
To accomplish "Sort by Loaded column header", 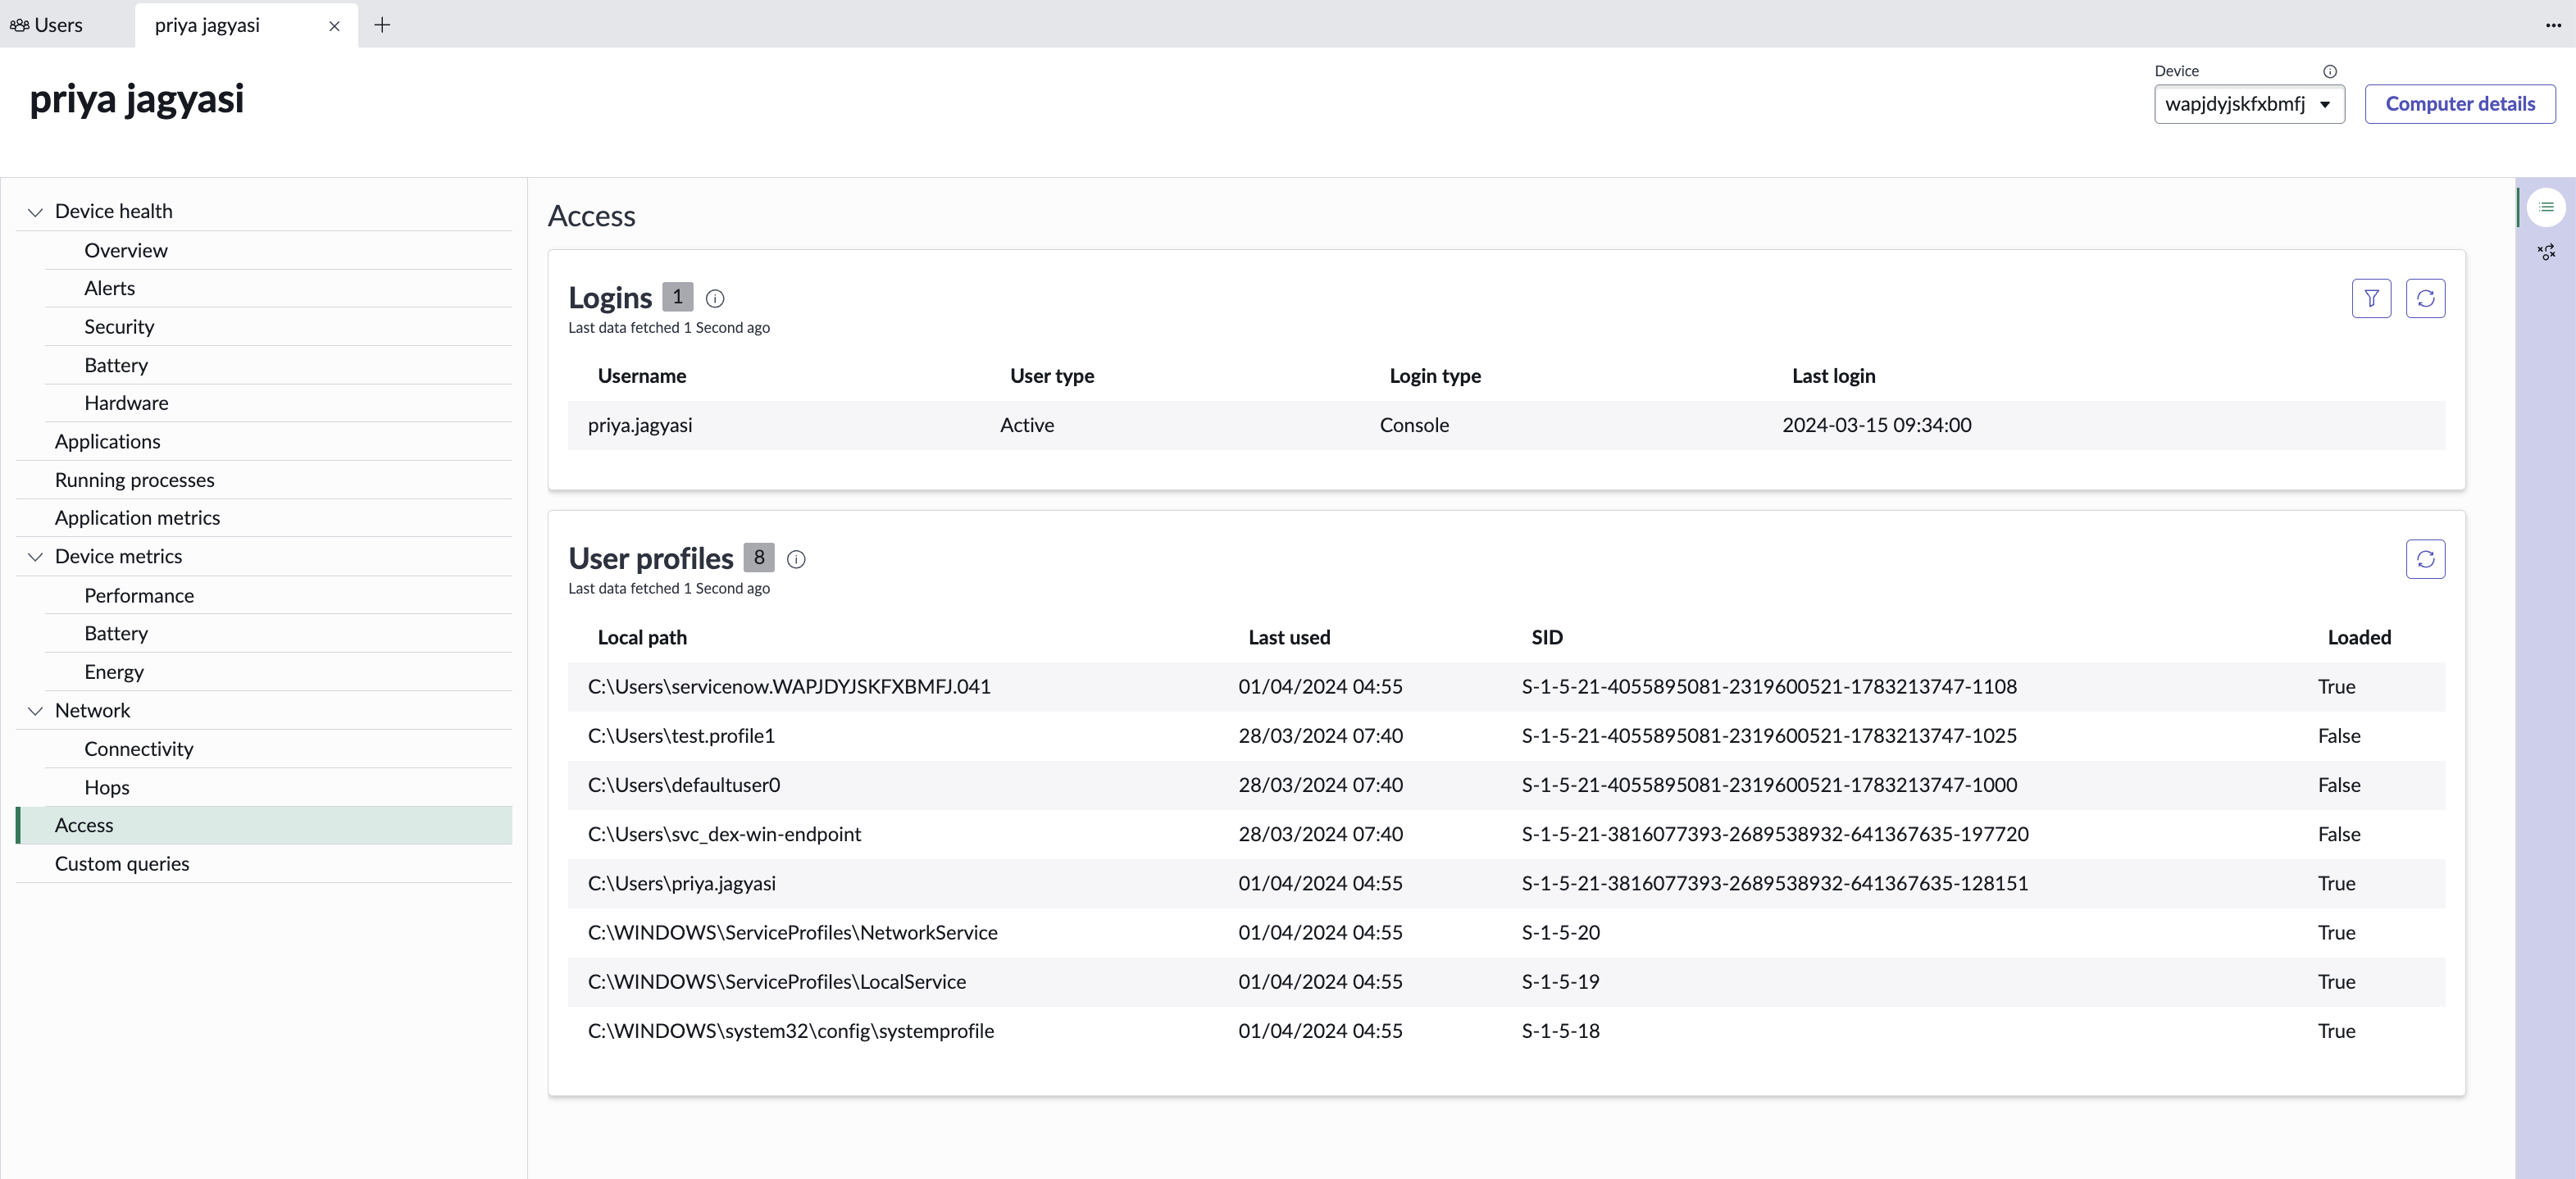I will click(x=2359, y=637).
